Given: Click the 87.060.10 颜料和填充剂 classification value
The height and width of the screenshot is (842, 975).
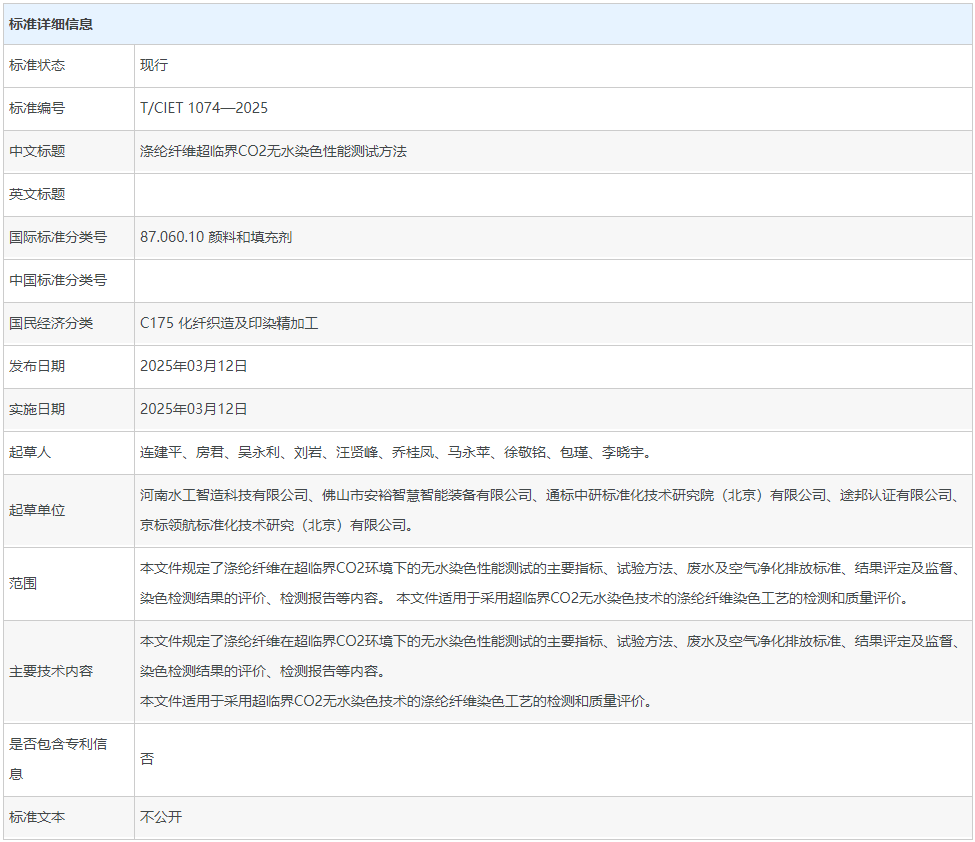Looking at the screenshot, I should point(216,237).
